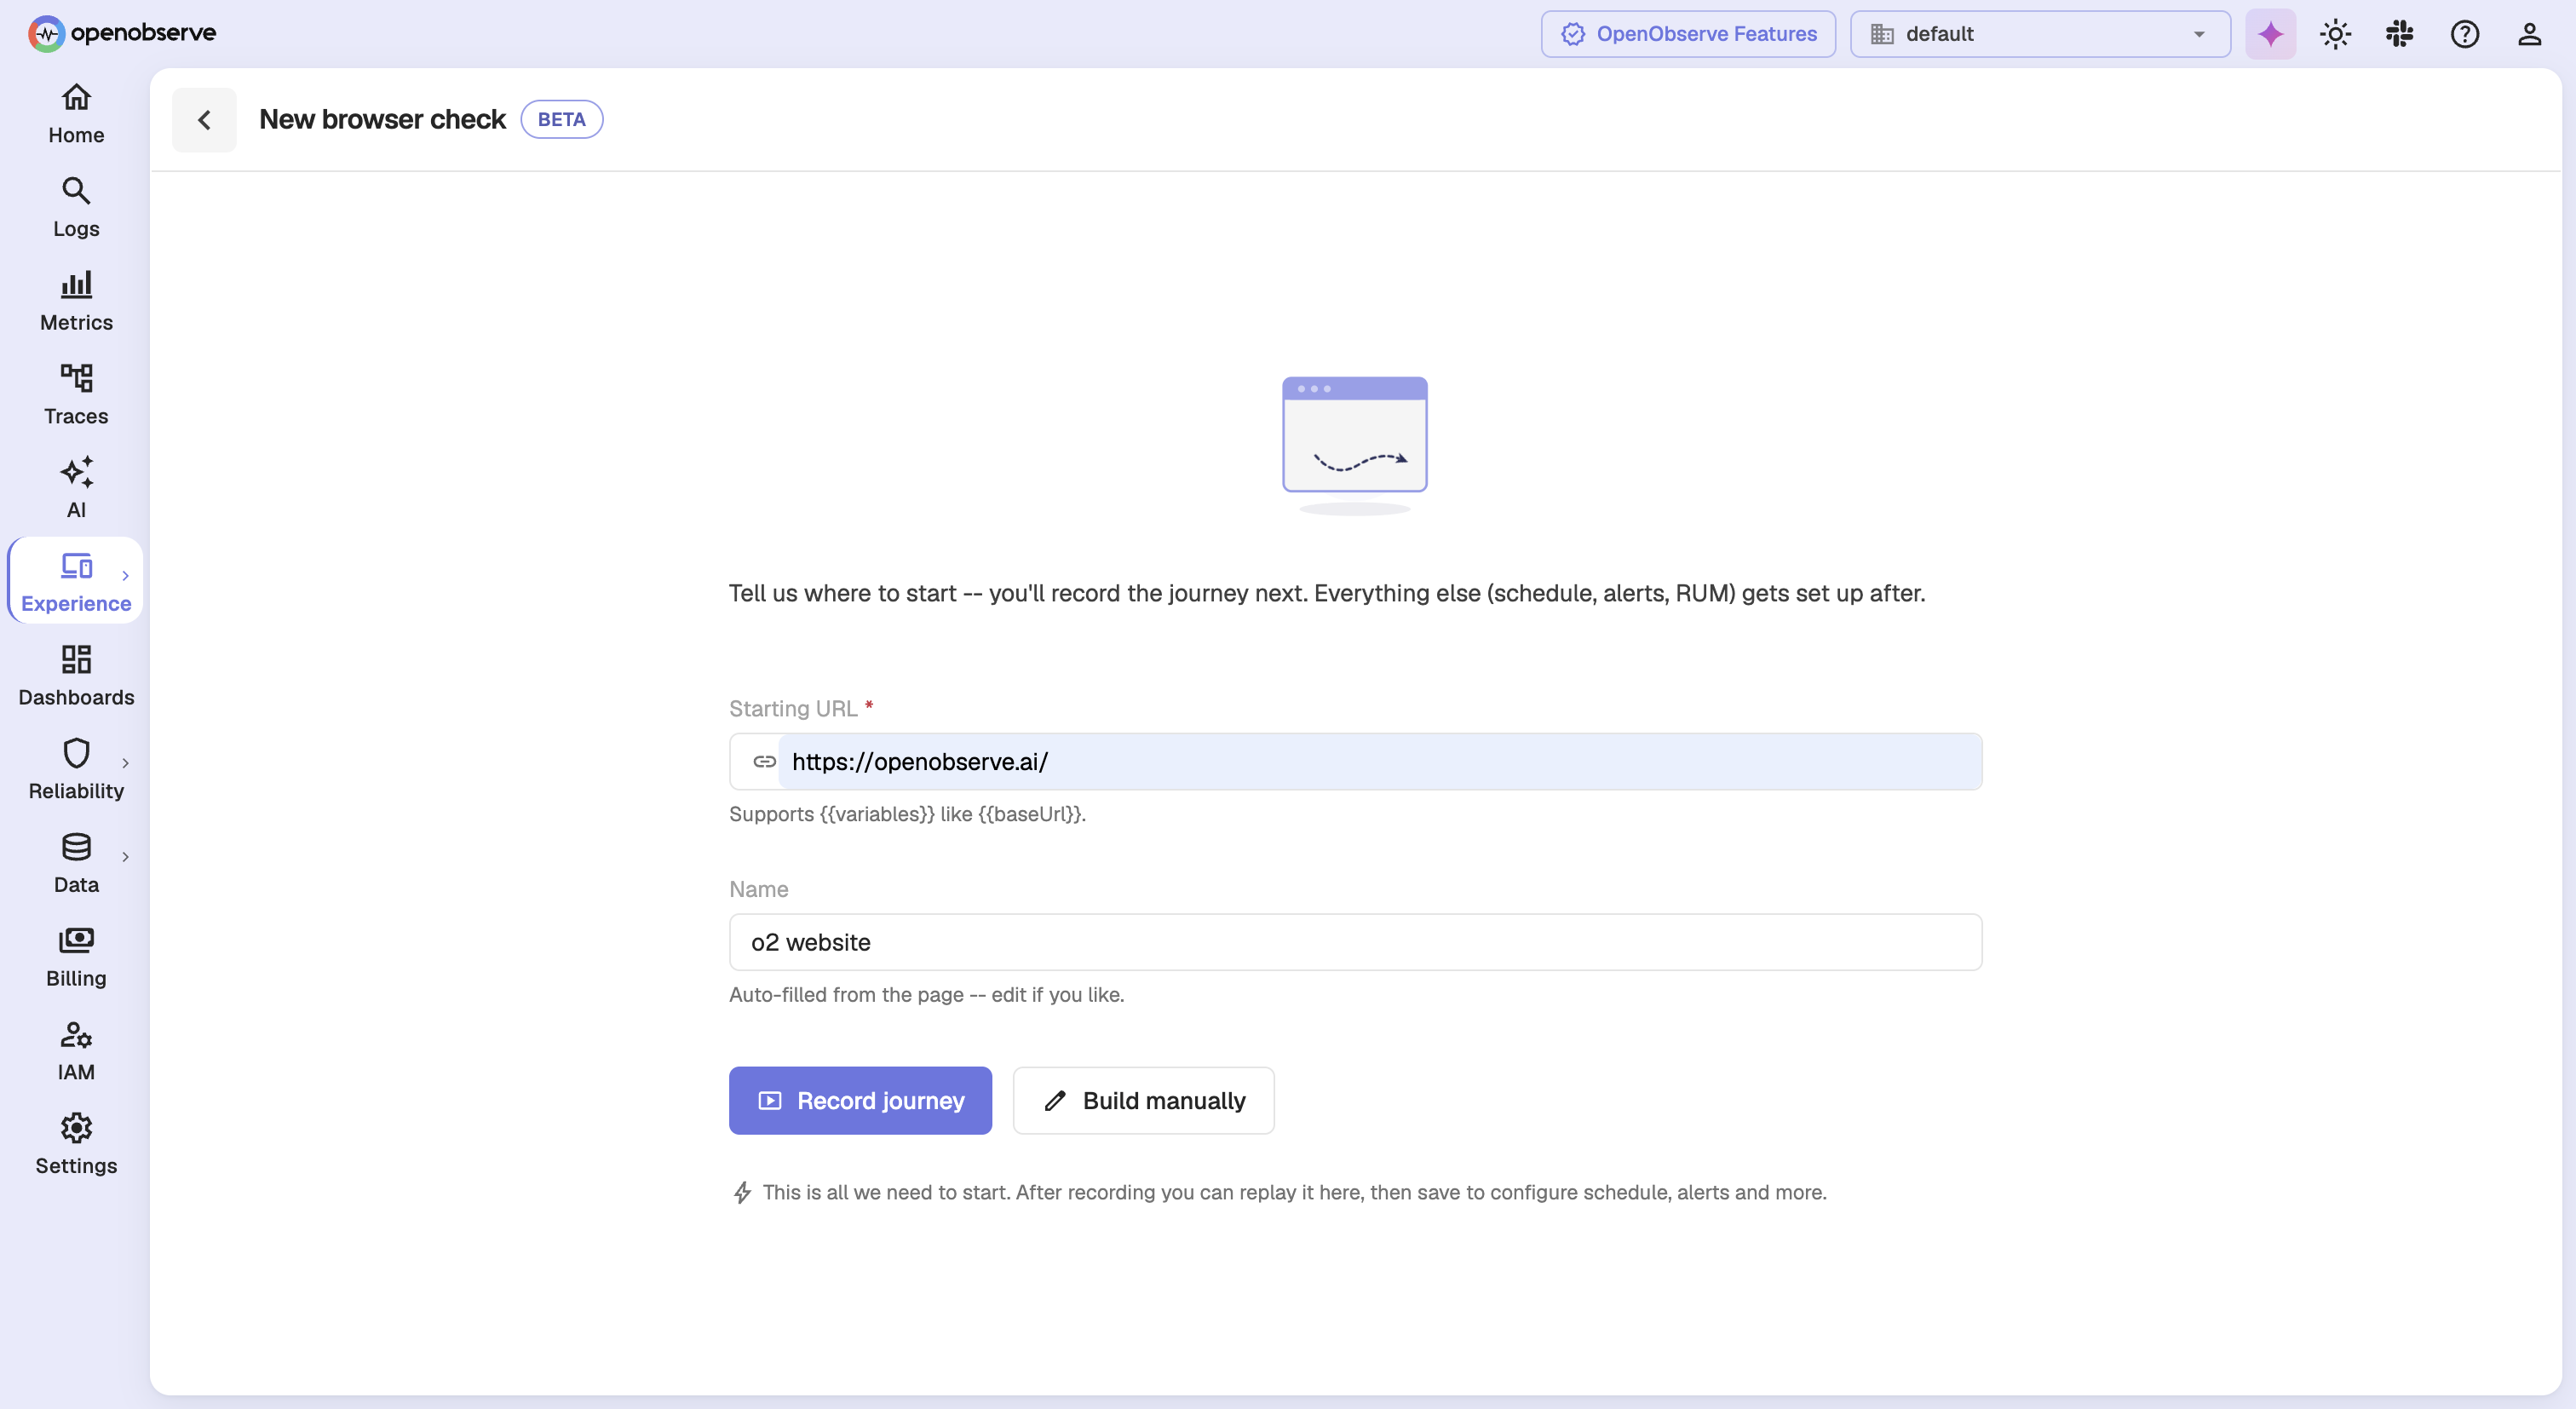Click 'This is all we need to start' note

1294,1192
